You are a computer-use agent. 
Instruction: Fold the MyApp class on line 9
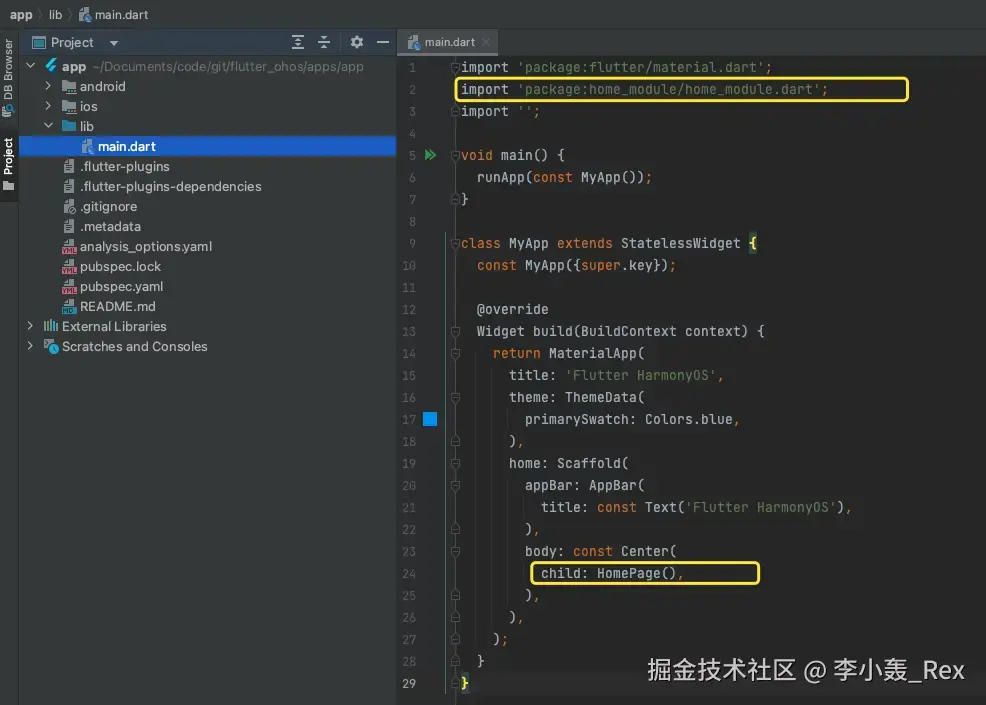(x=455, y=243)
